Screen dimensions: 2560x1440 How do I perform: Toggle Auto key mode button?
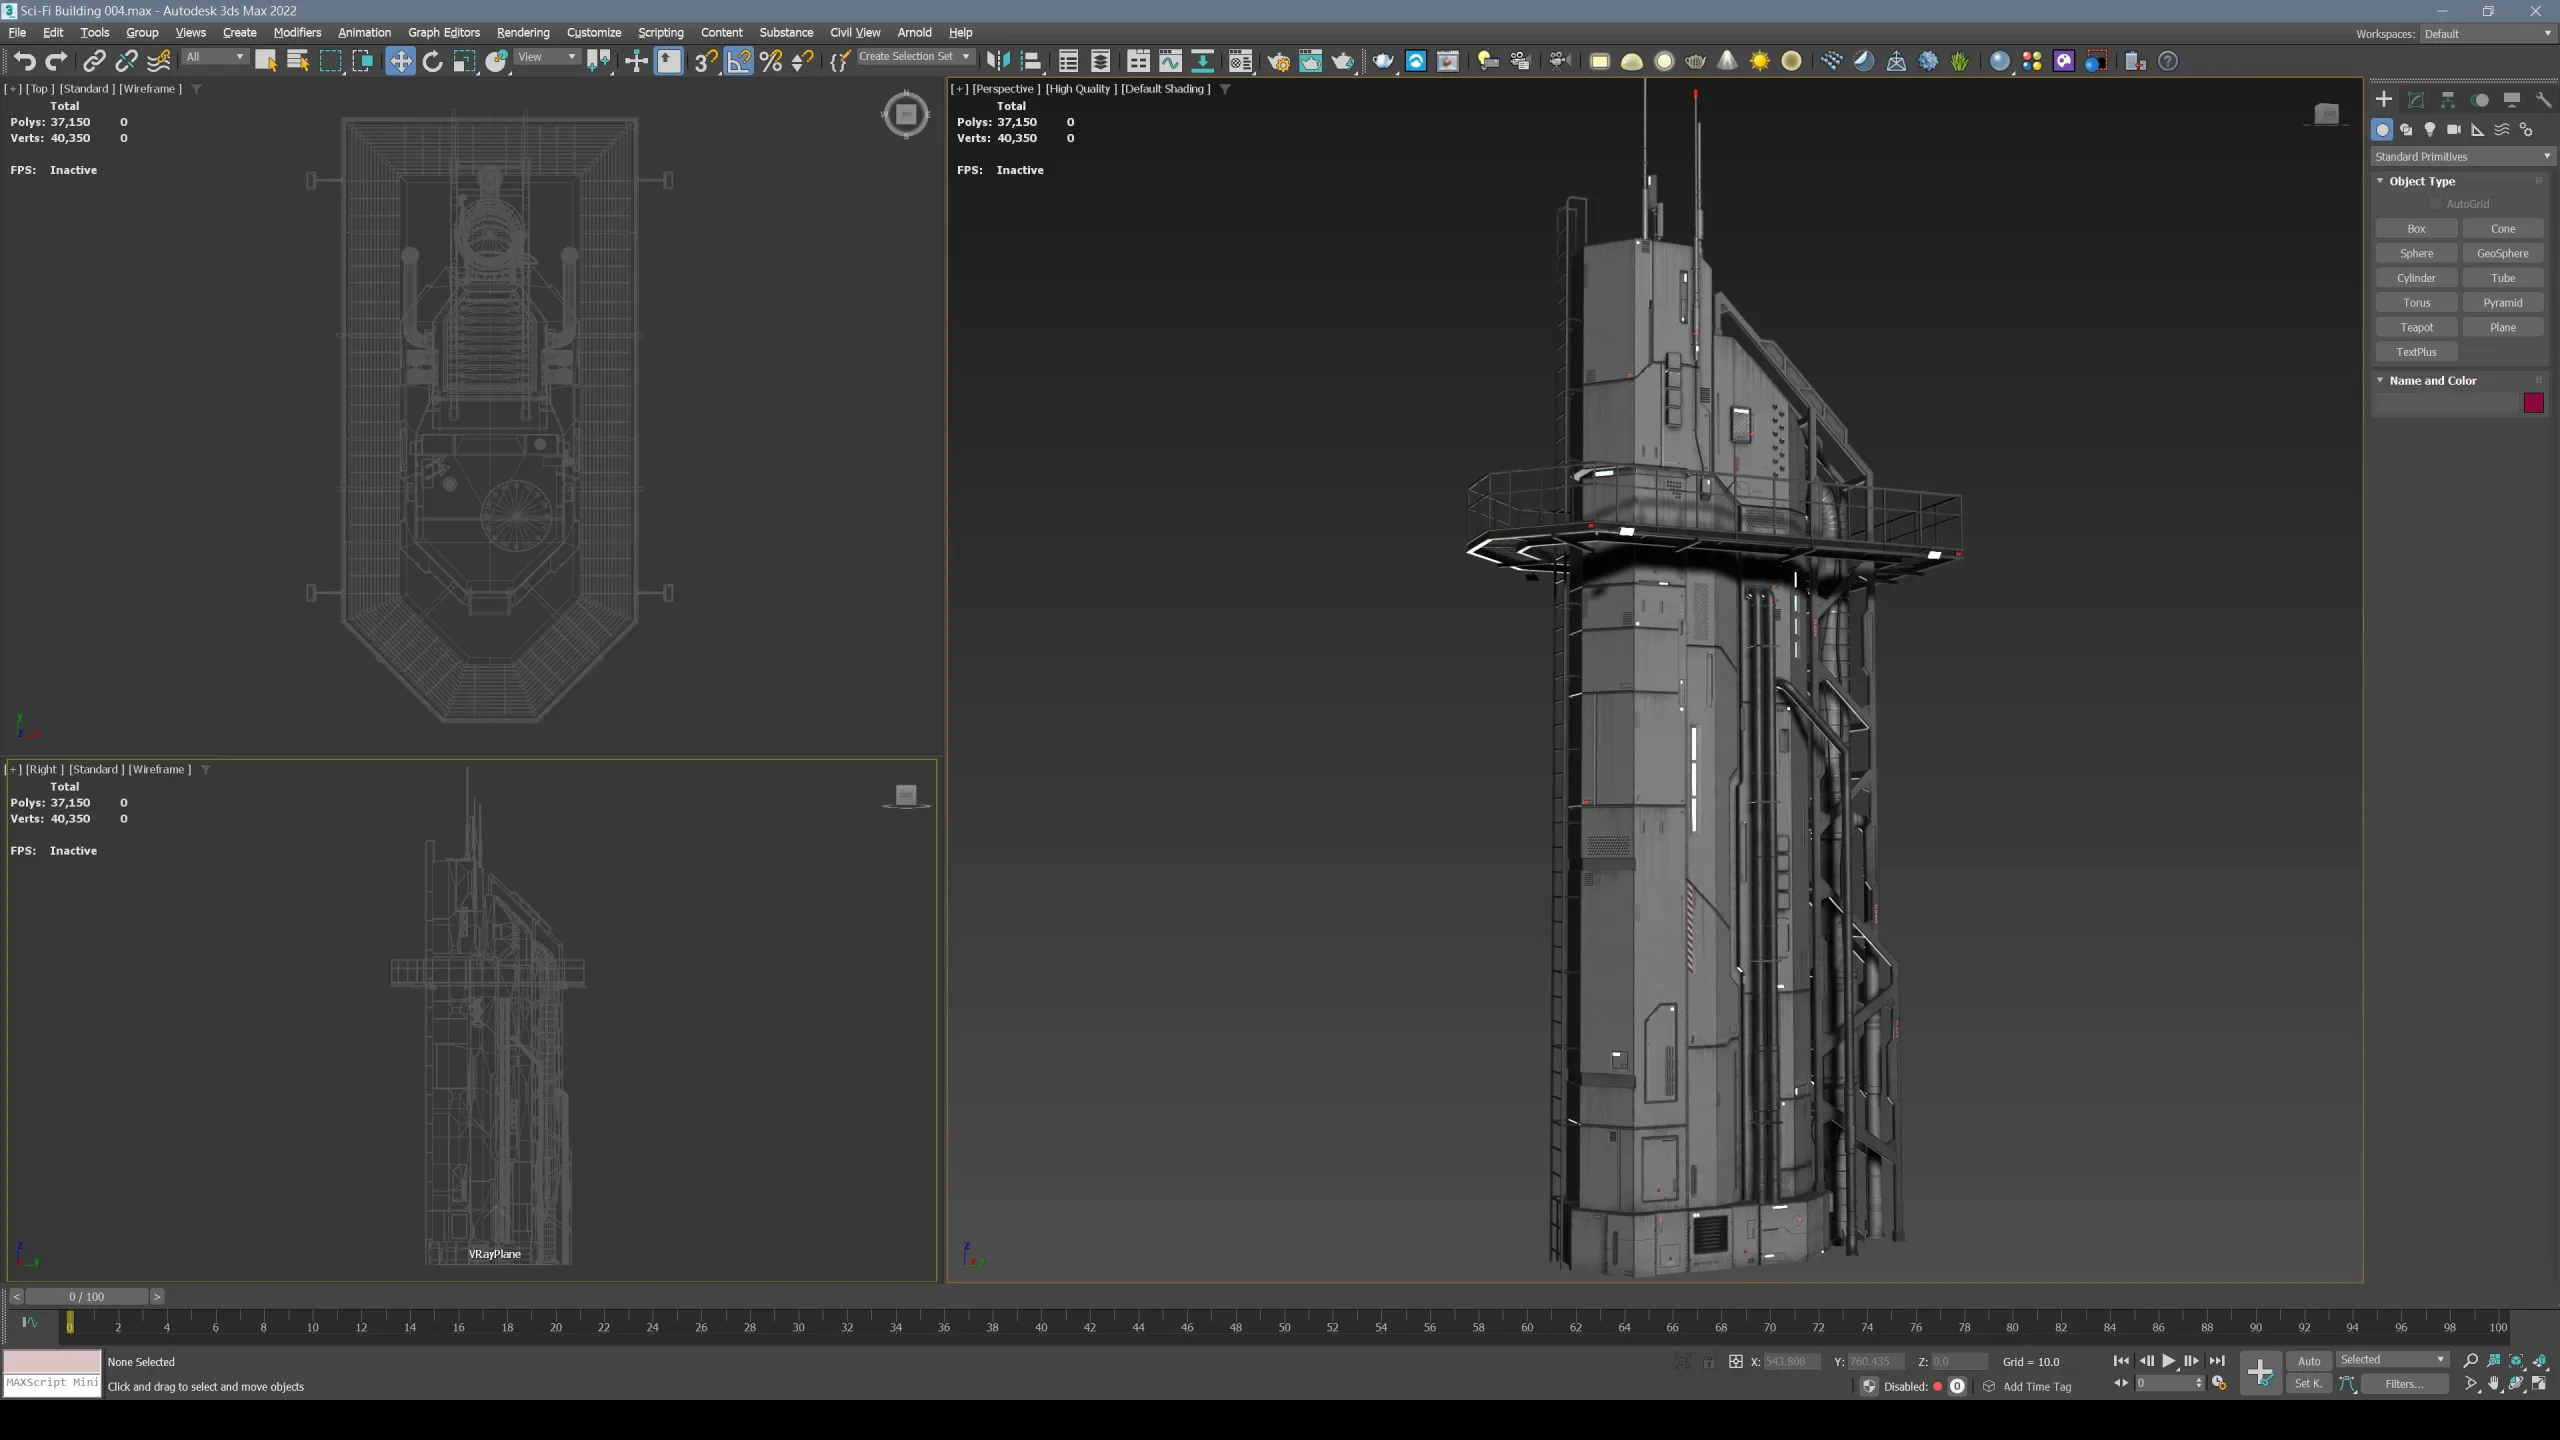click(x=2308, y=1361)
